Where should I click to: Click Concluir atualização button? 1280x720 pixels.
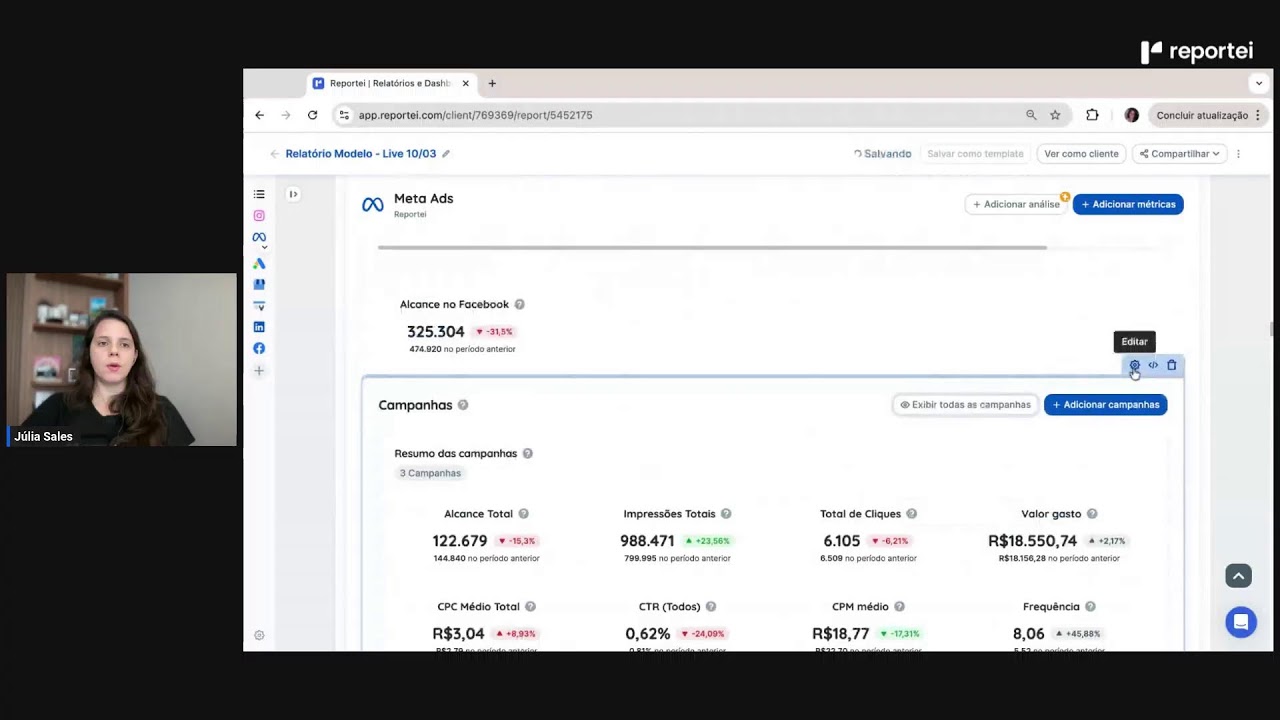(1209, 115)
